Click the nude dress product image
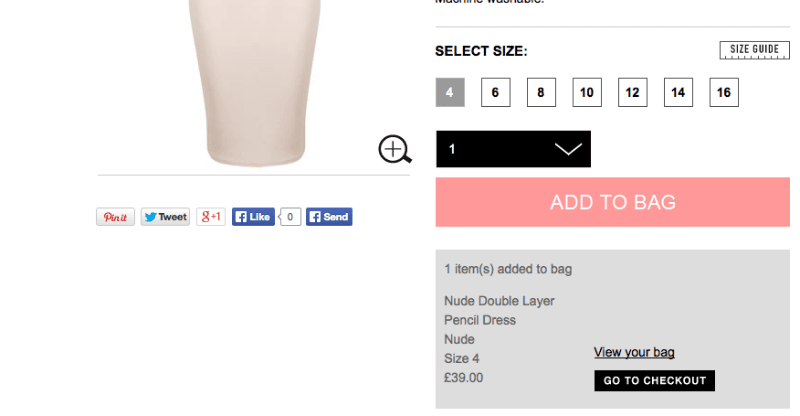The width and height of the screenshot is (800, 416). pos(254,80)
